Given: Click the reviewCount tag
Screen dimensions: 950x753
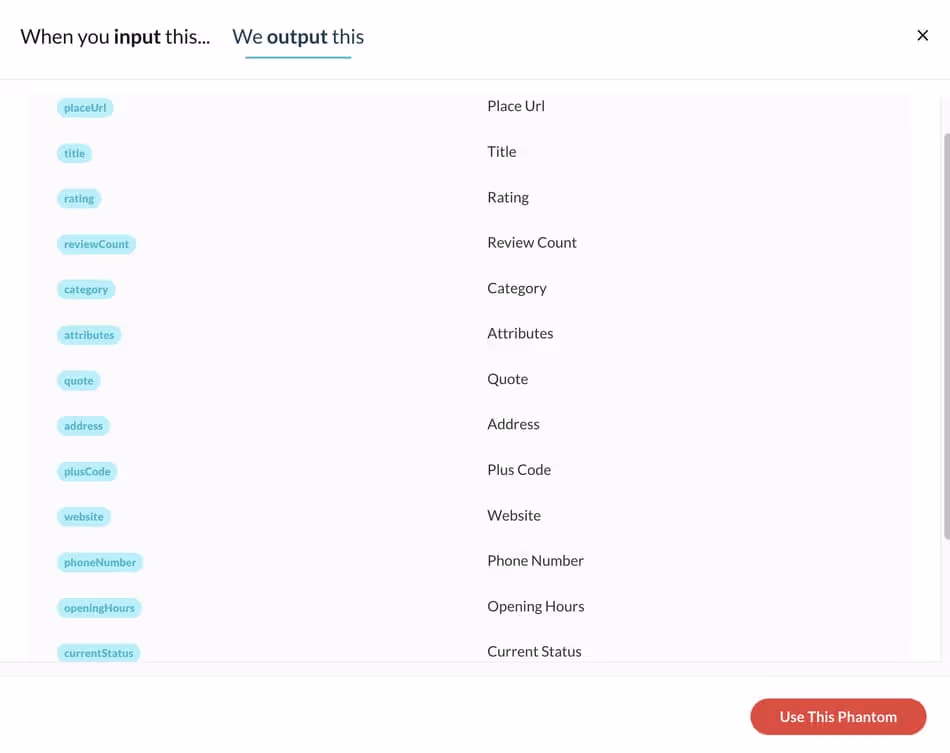Looking at the screenshot, I should [96, 244].
